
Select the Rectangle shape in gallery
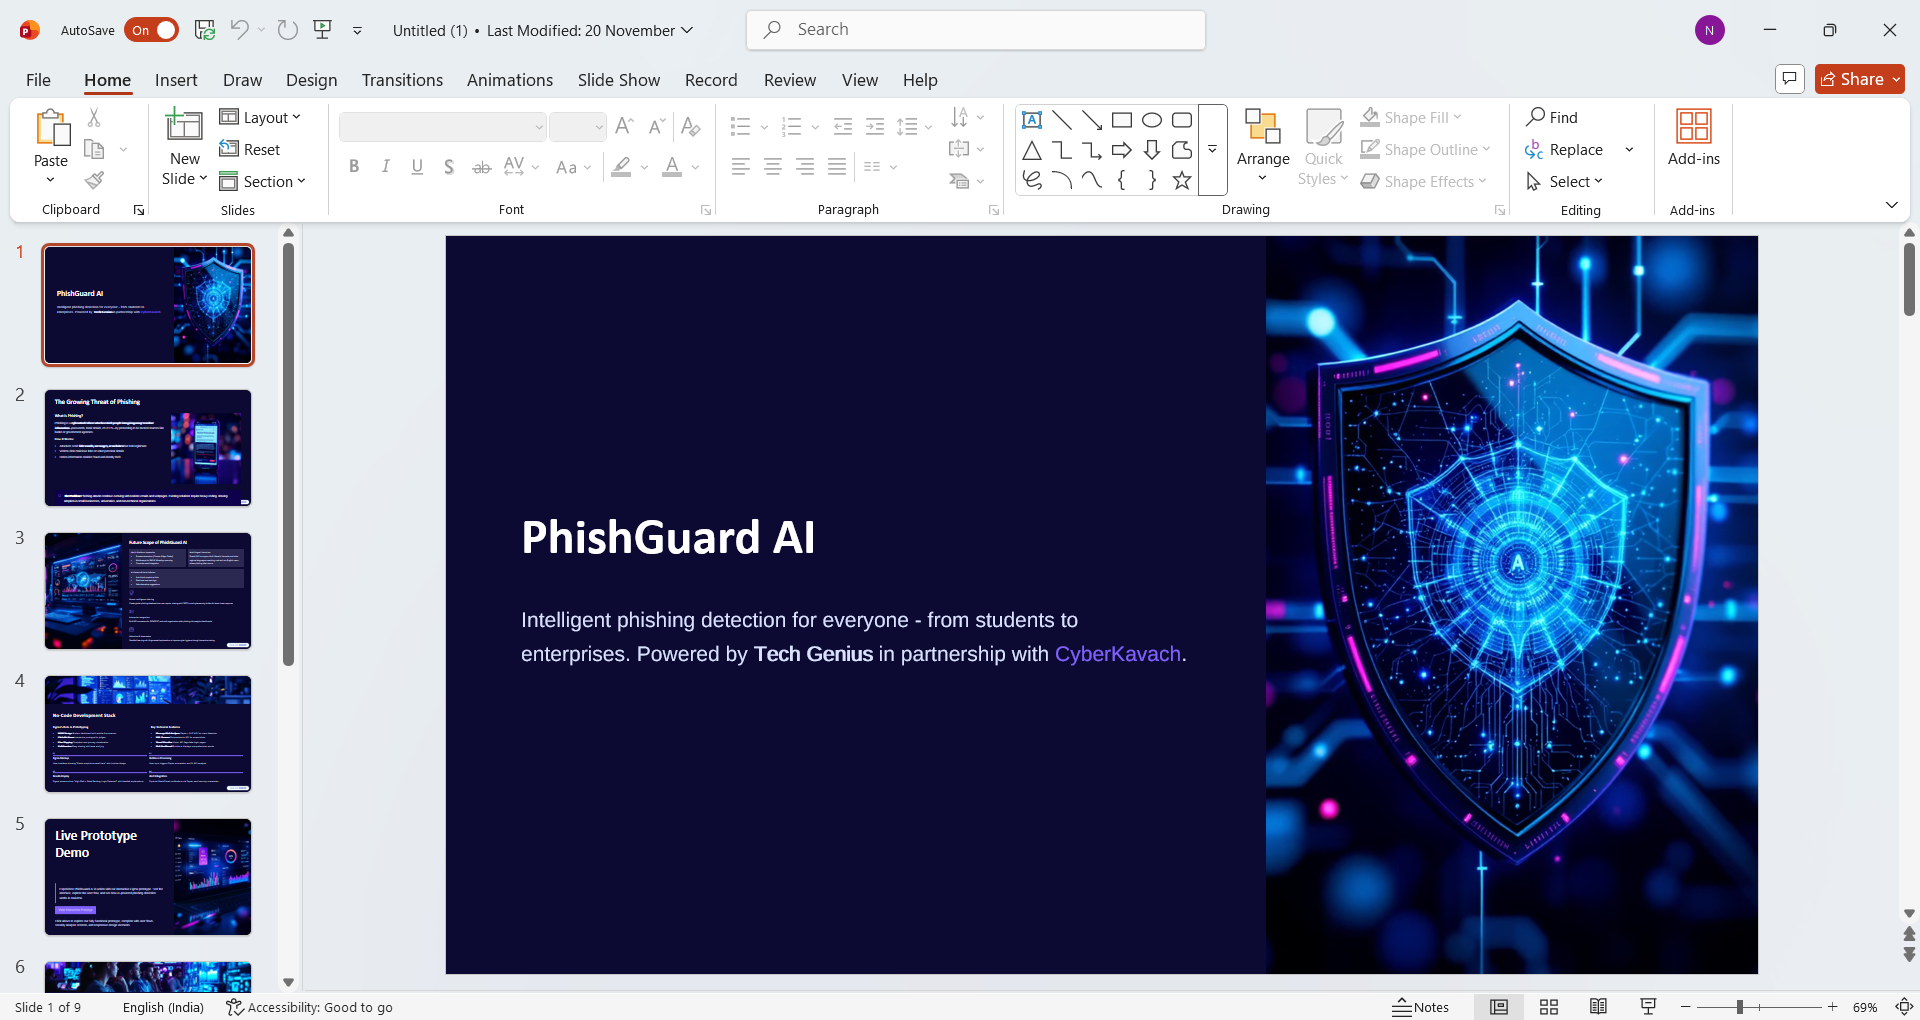click(1122, 120)
